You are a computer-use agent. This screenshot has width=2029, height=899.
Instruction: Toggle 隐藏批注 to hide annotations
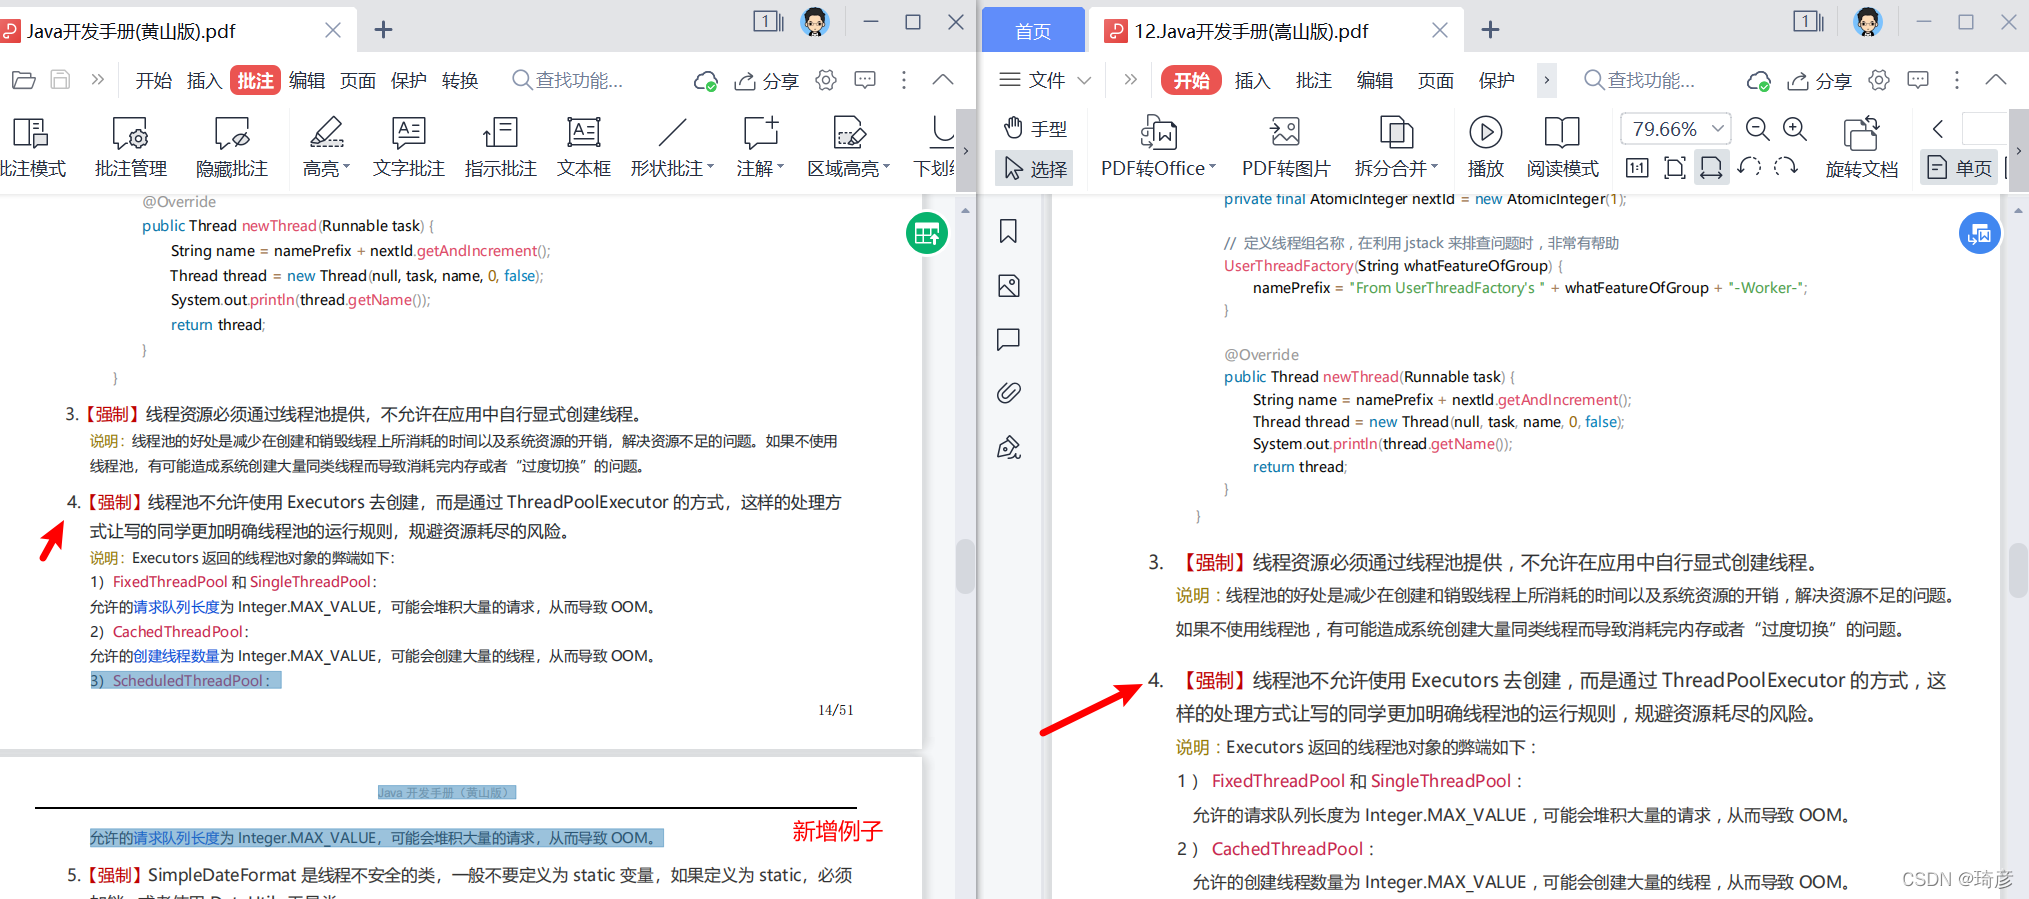pyautogui.click(x=231, y=147)
